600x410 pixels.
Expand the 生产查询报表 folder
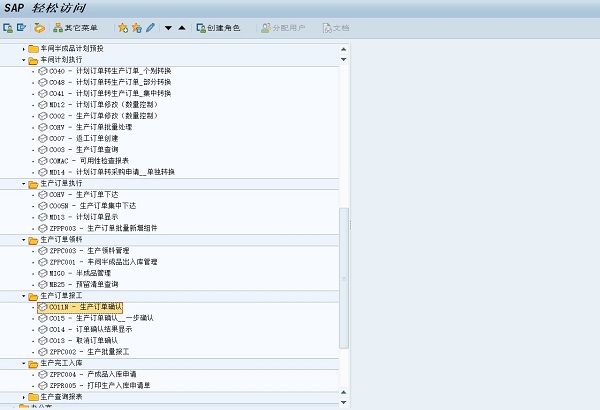pos(24,397)
